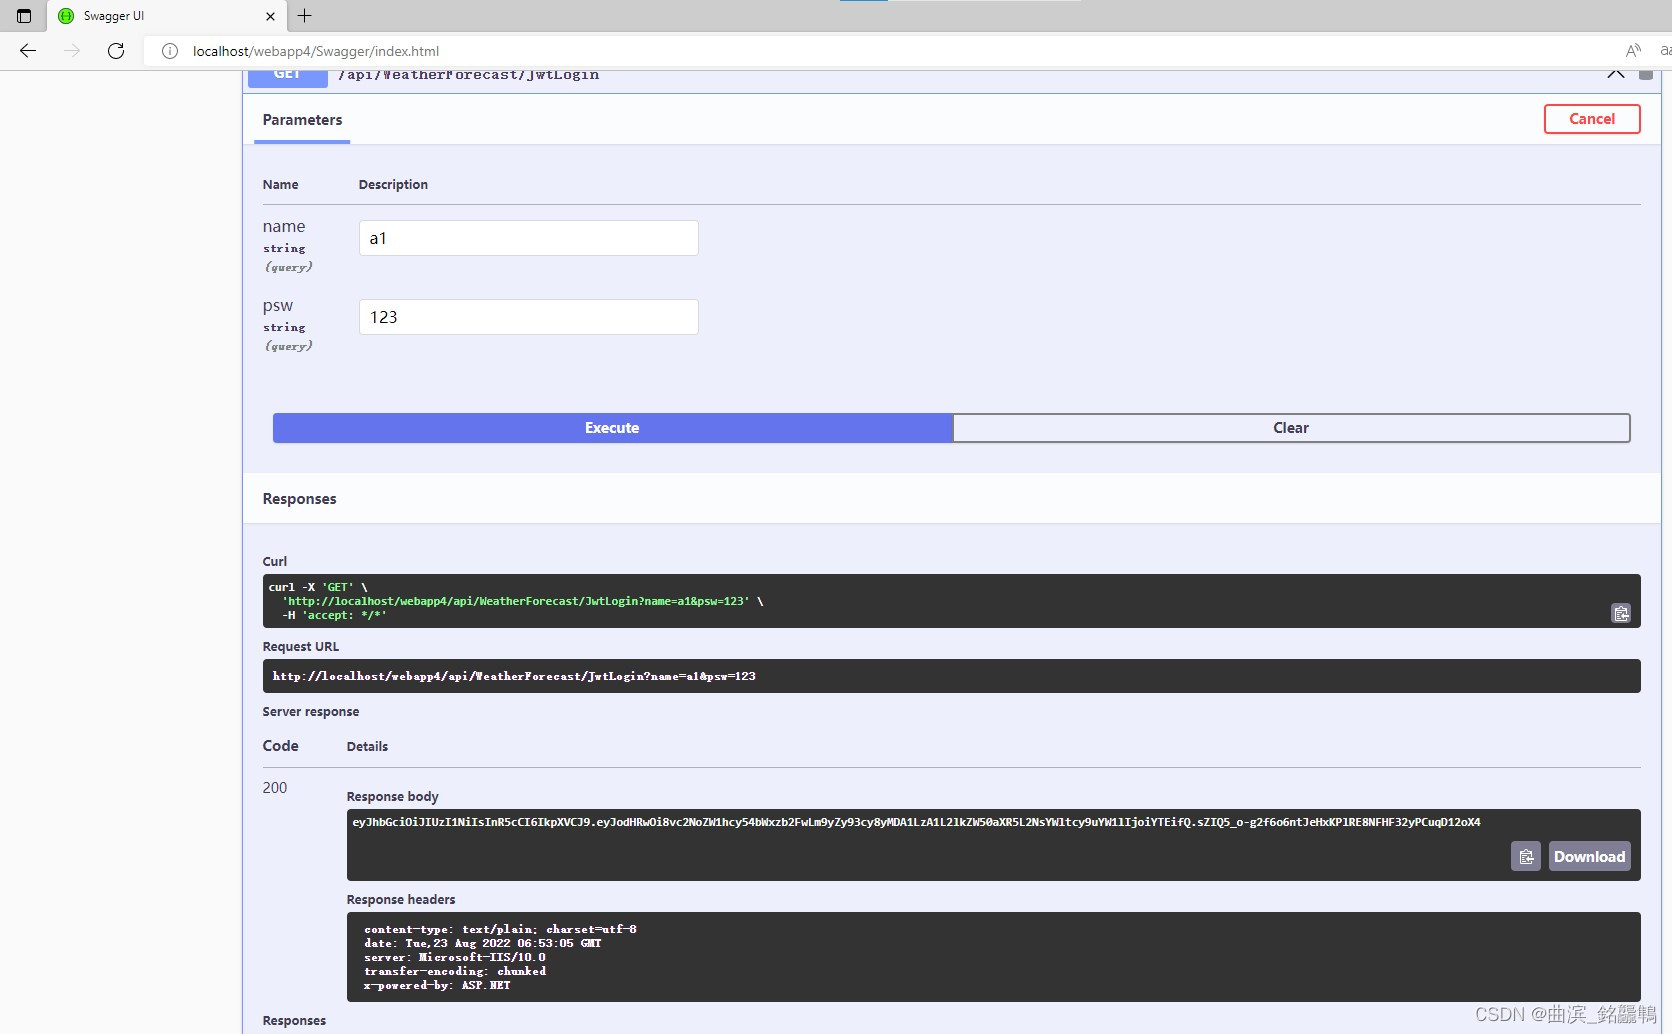Click the date response header line
This screenshot has height=1034, width=1672.
point(483,943)
